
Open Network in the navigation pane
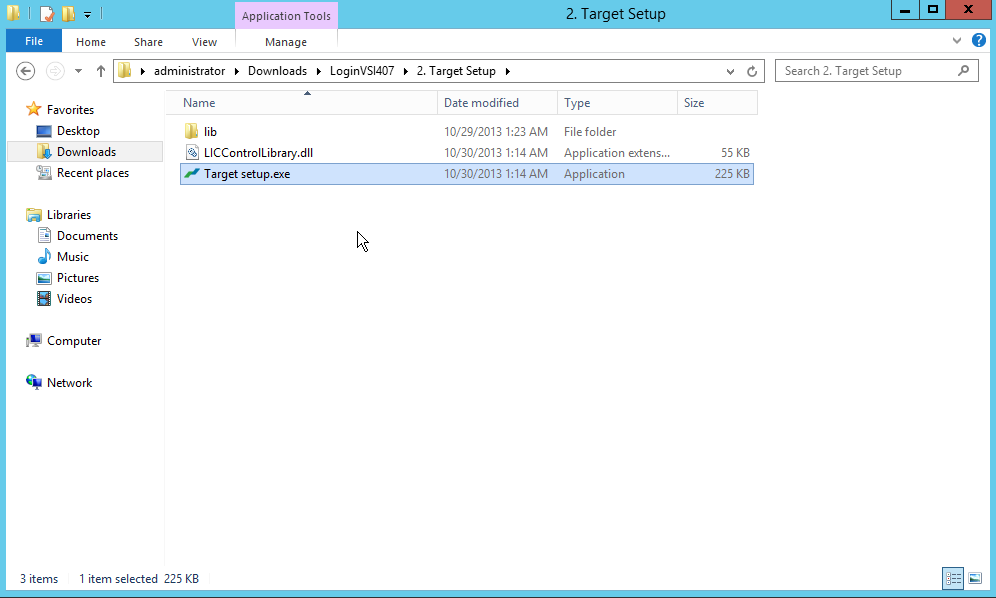pyautogui.click(x=69, y=383)
